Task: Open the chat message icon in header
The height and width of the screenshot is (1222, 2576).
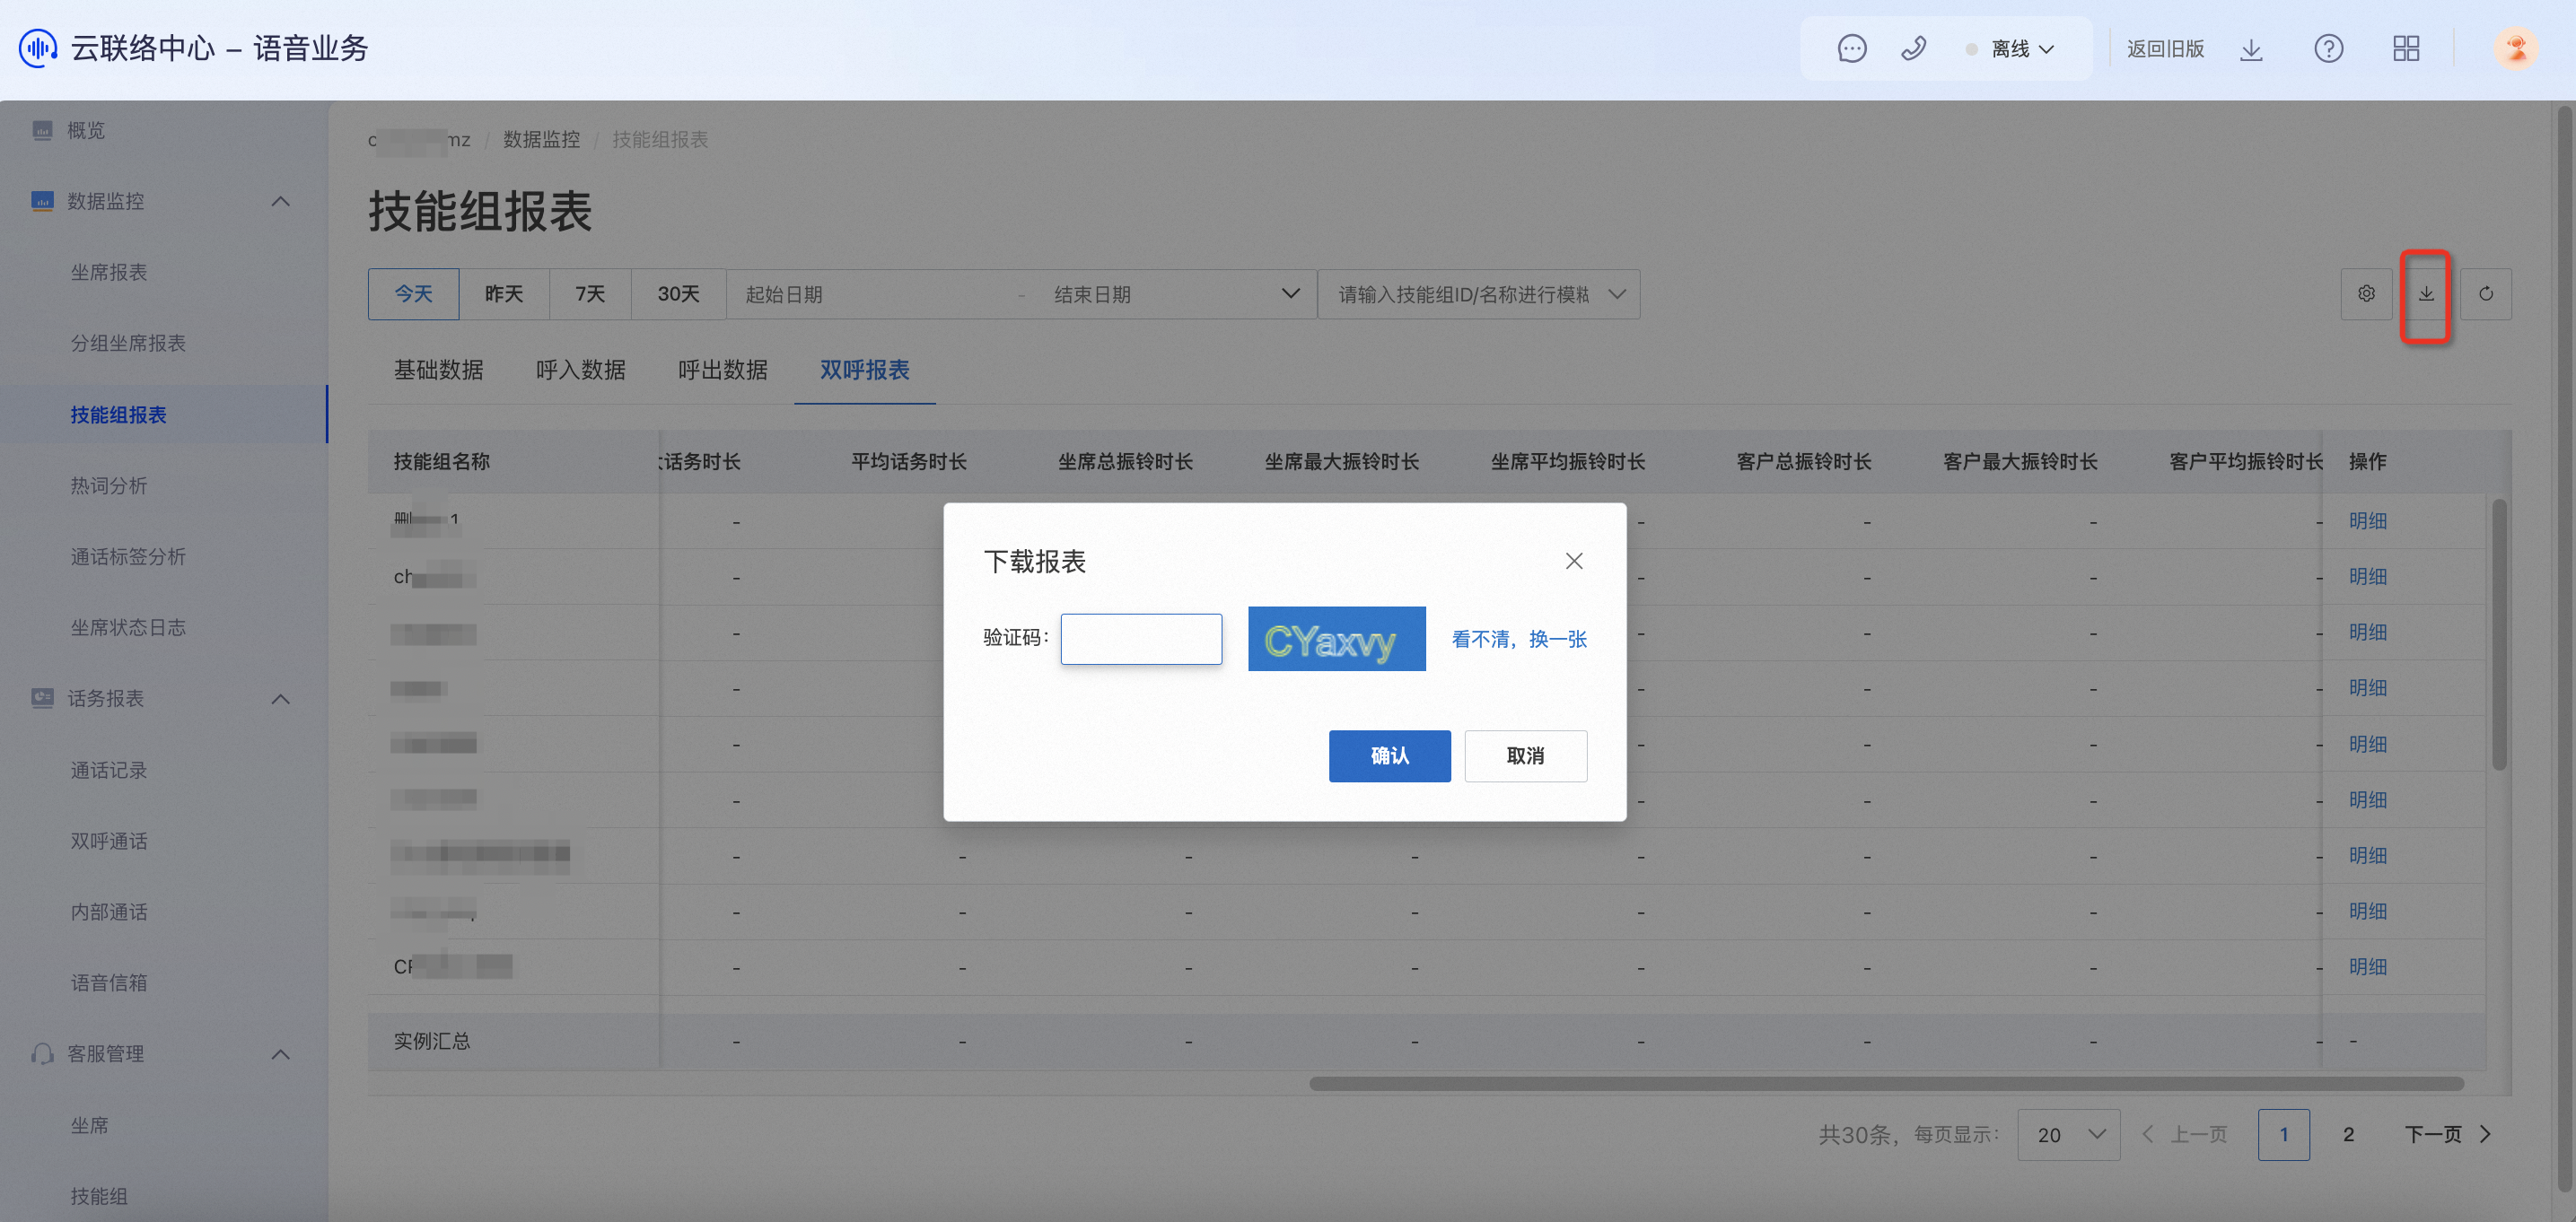Action: tap(1852, 48)
